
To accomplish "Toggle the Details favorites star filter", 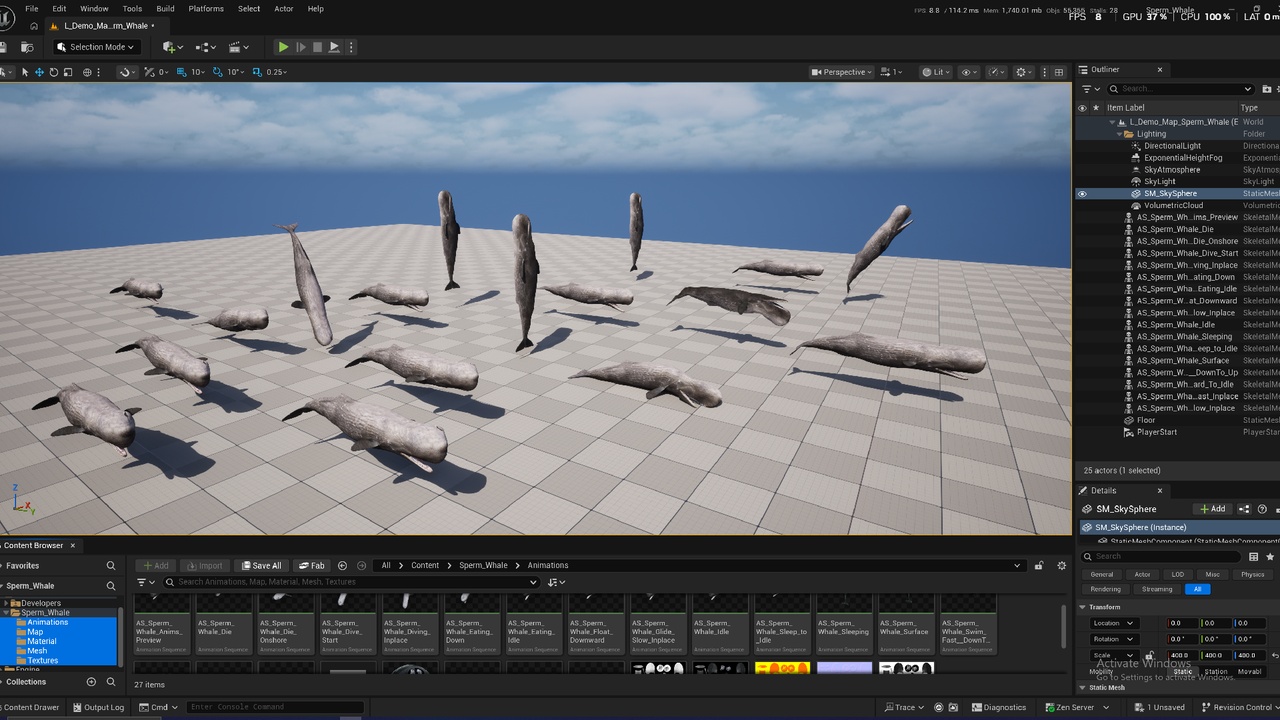I will pos(1270,556).
